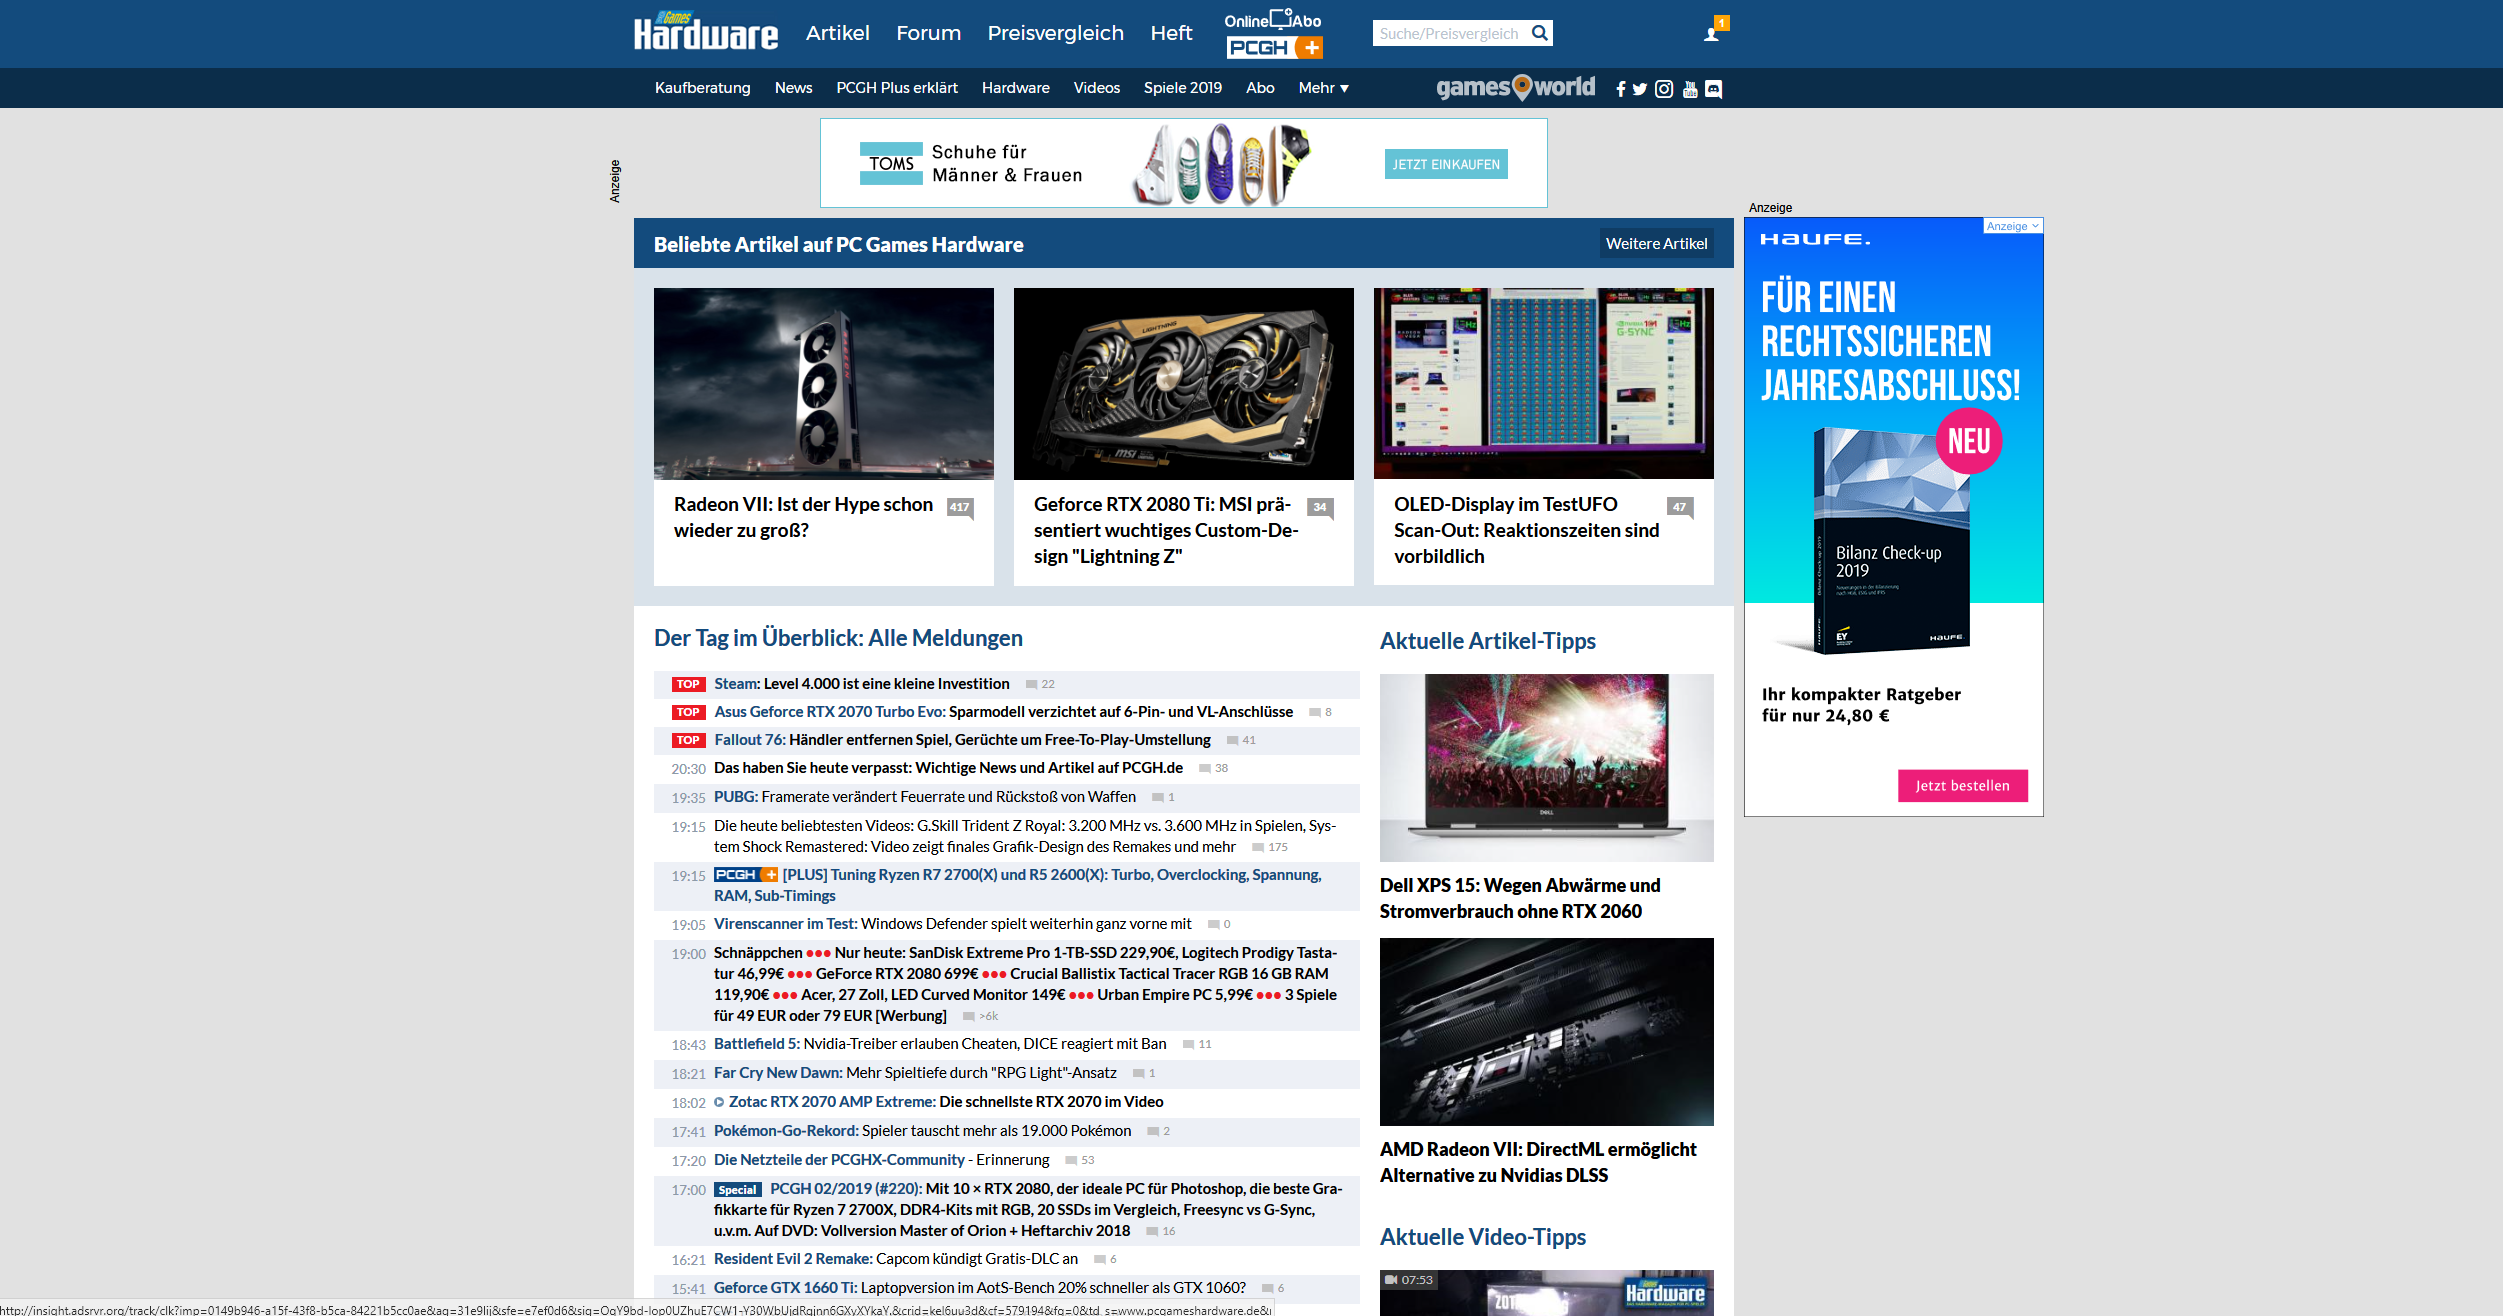Click the 34 comments badge on RTX 2080 Ti

click(1320, 507)
